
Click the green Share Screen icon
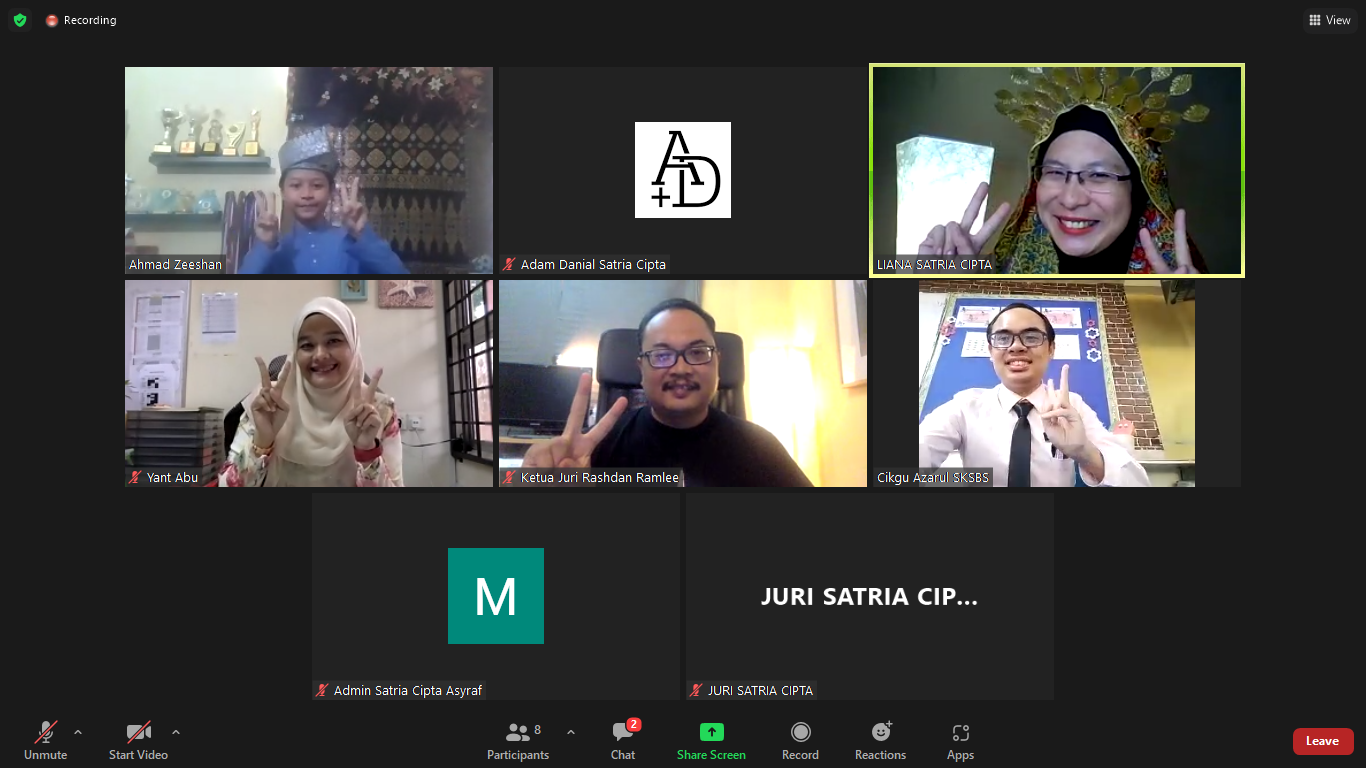(x=711, y=732)
